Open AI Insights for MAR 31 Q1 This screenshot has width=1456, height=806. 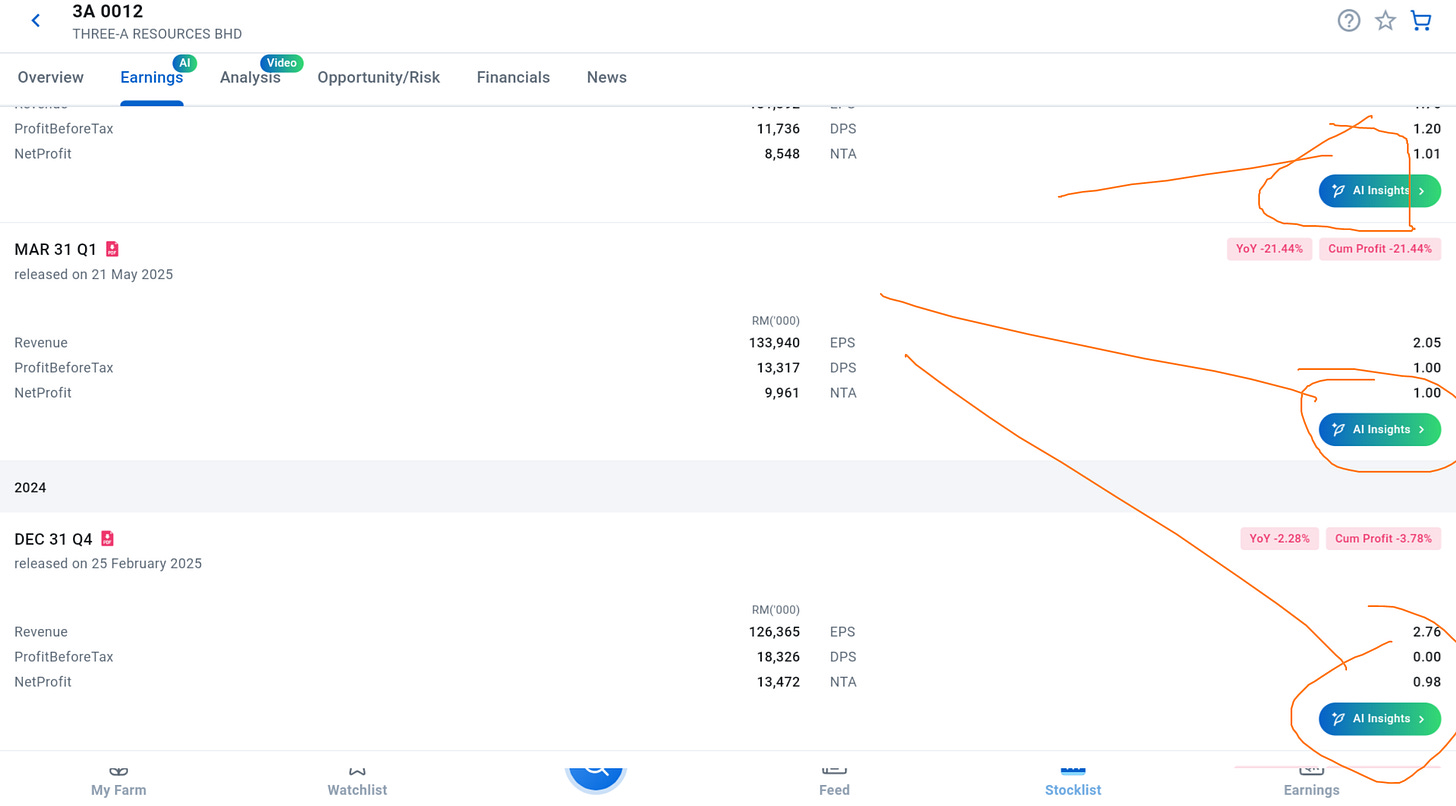(x=1380, y=430)
